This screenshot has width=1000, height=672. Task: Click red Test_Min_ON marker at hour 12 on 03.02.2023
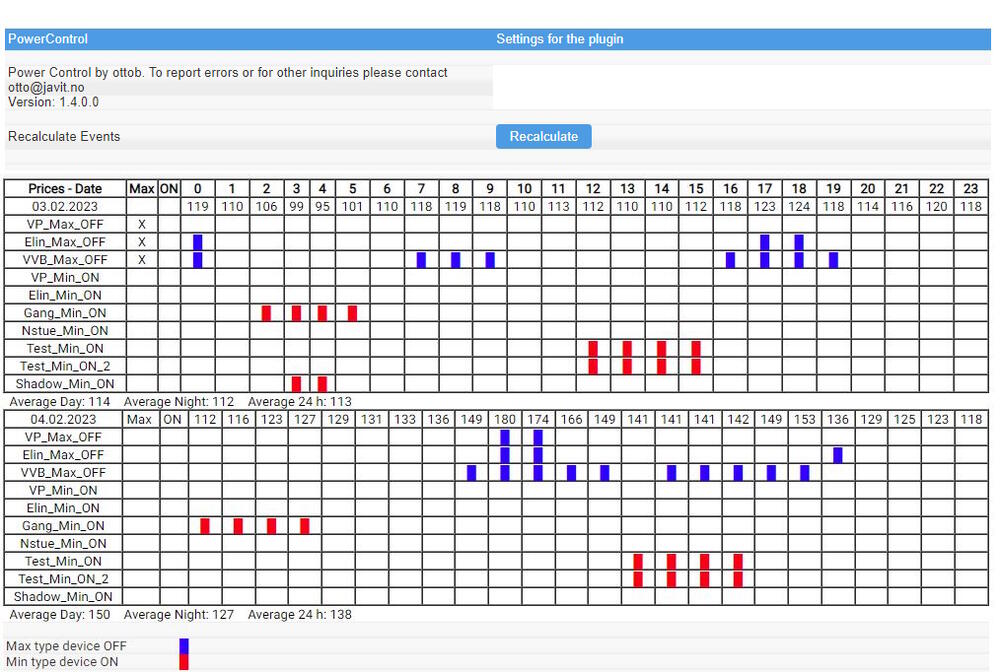pyautogui.click(x=593, y=349)
